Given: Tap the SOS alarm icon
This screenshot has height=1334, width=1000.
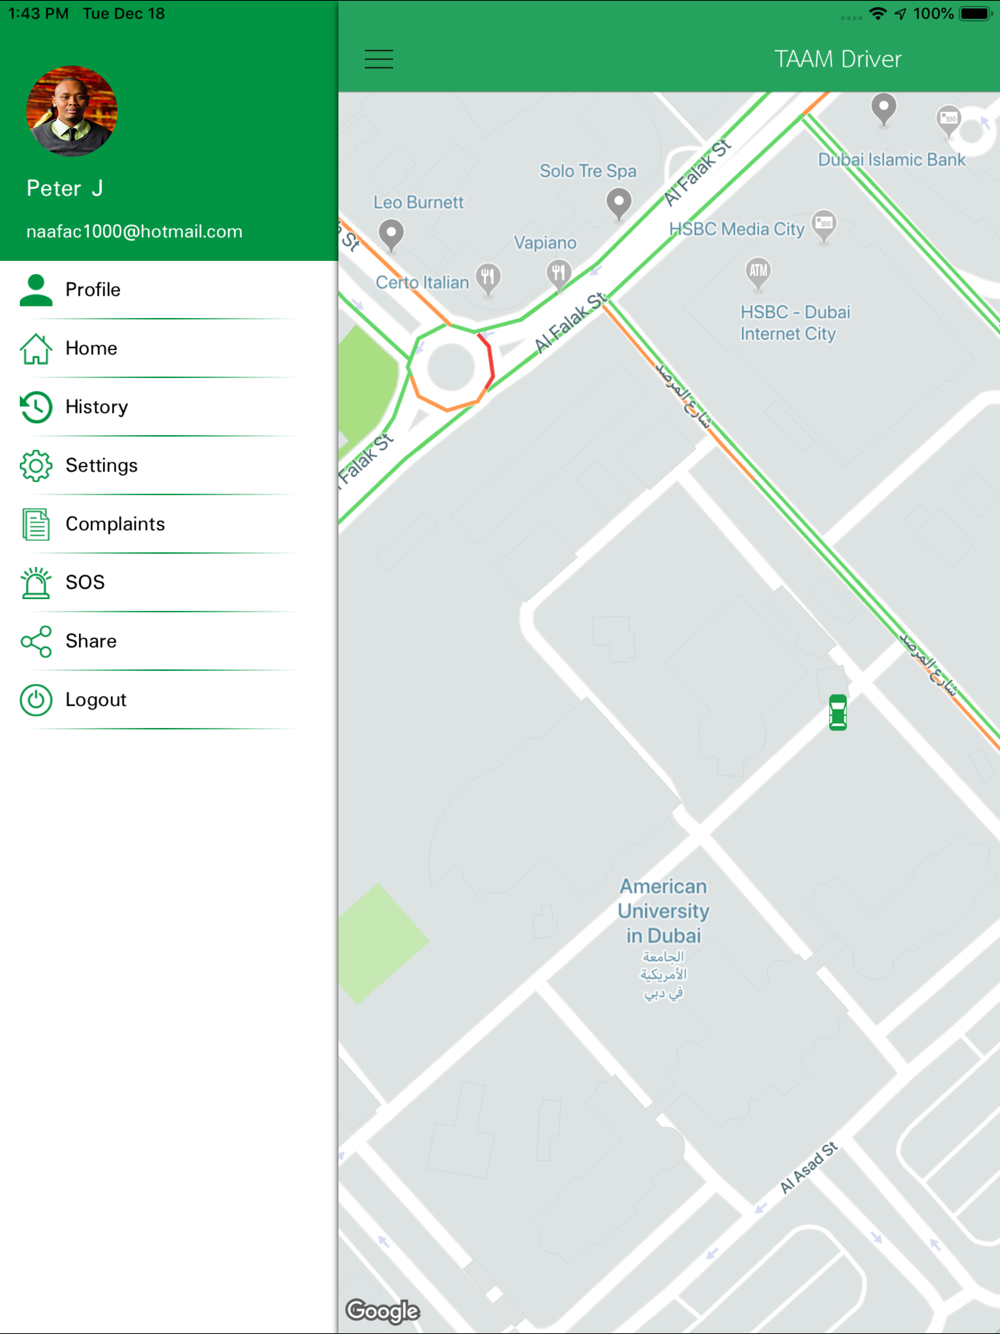Looking at the screenshot, I should (36, 582).
